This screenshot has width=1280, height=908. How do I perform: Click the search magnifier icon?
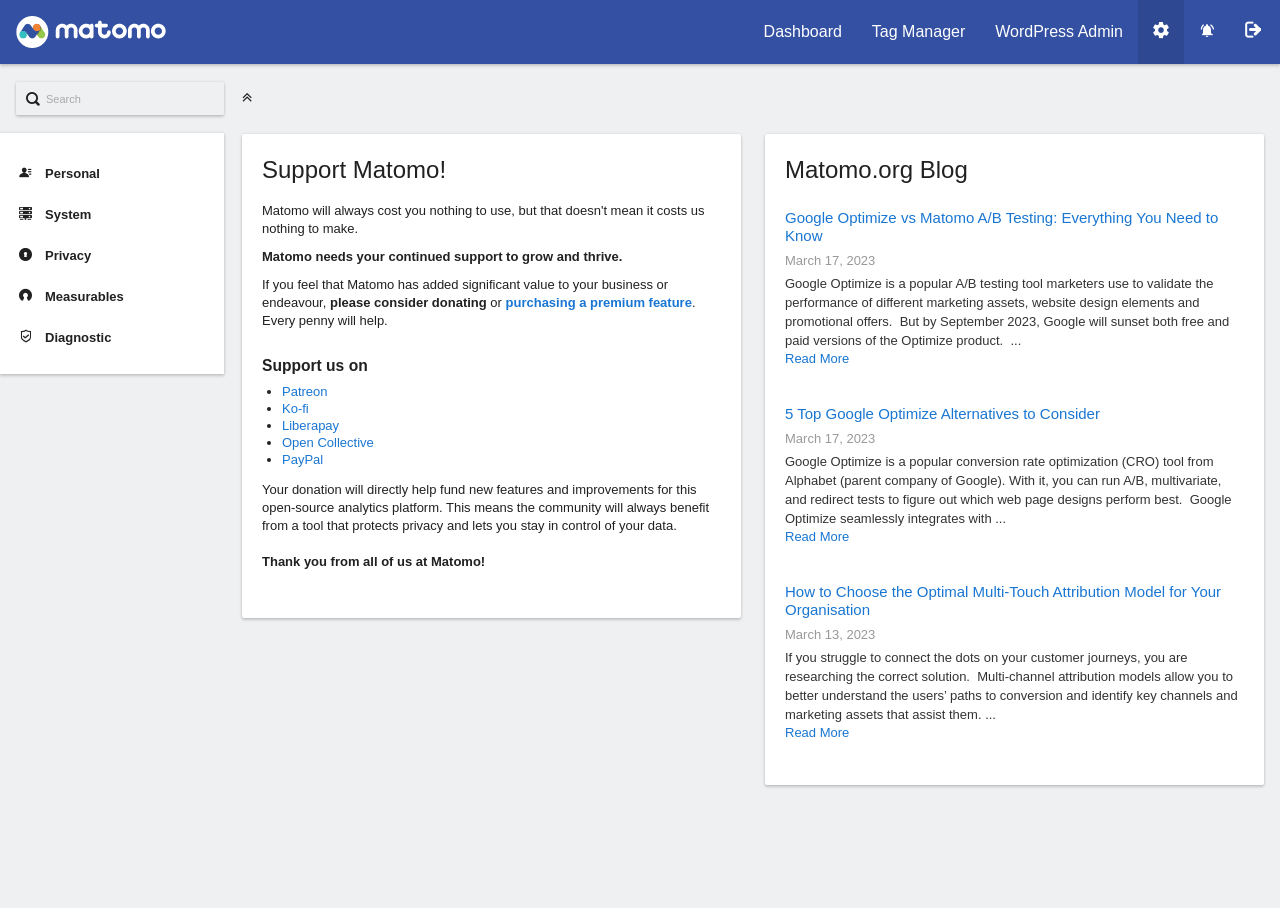click(x=33, y=99)
